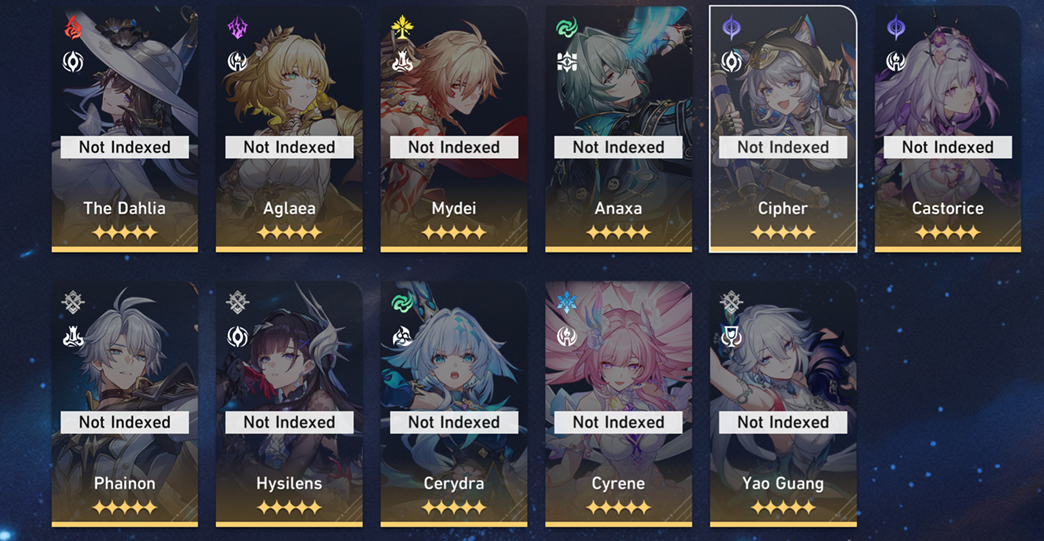Click the Ice element icon on Cyrene's card
1044x541 pixels.
pyautogui.click(x=567, y=303)
